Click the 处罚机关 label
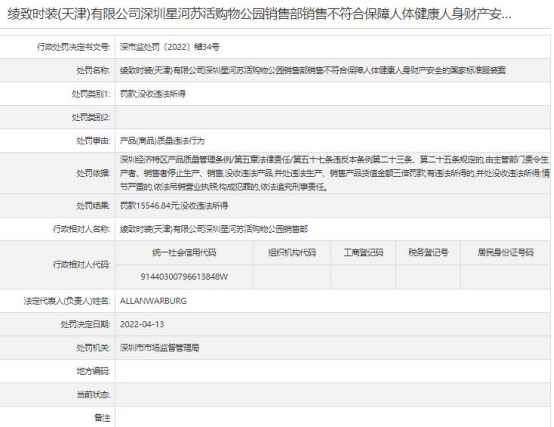This screenshot has height=427, width=554. [93, 348]
